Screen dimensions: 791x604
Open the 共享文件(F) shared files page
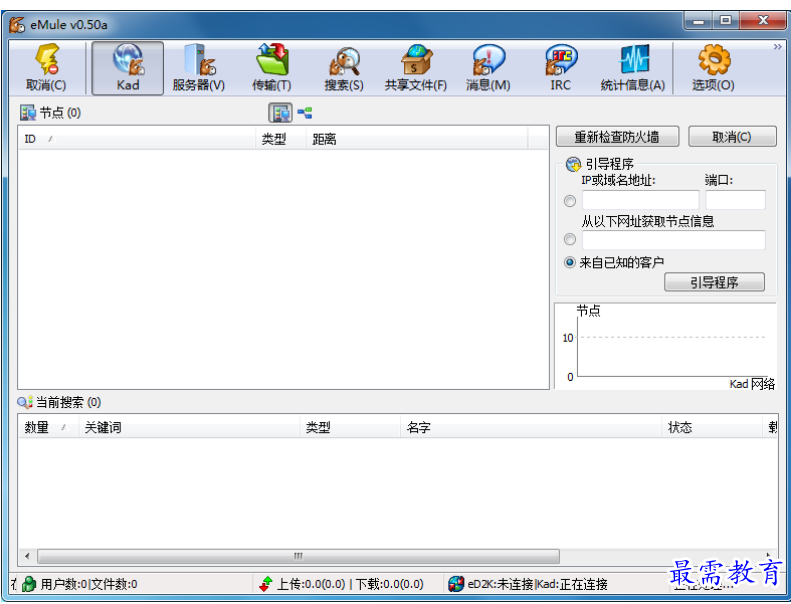tap(416, 68)
